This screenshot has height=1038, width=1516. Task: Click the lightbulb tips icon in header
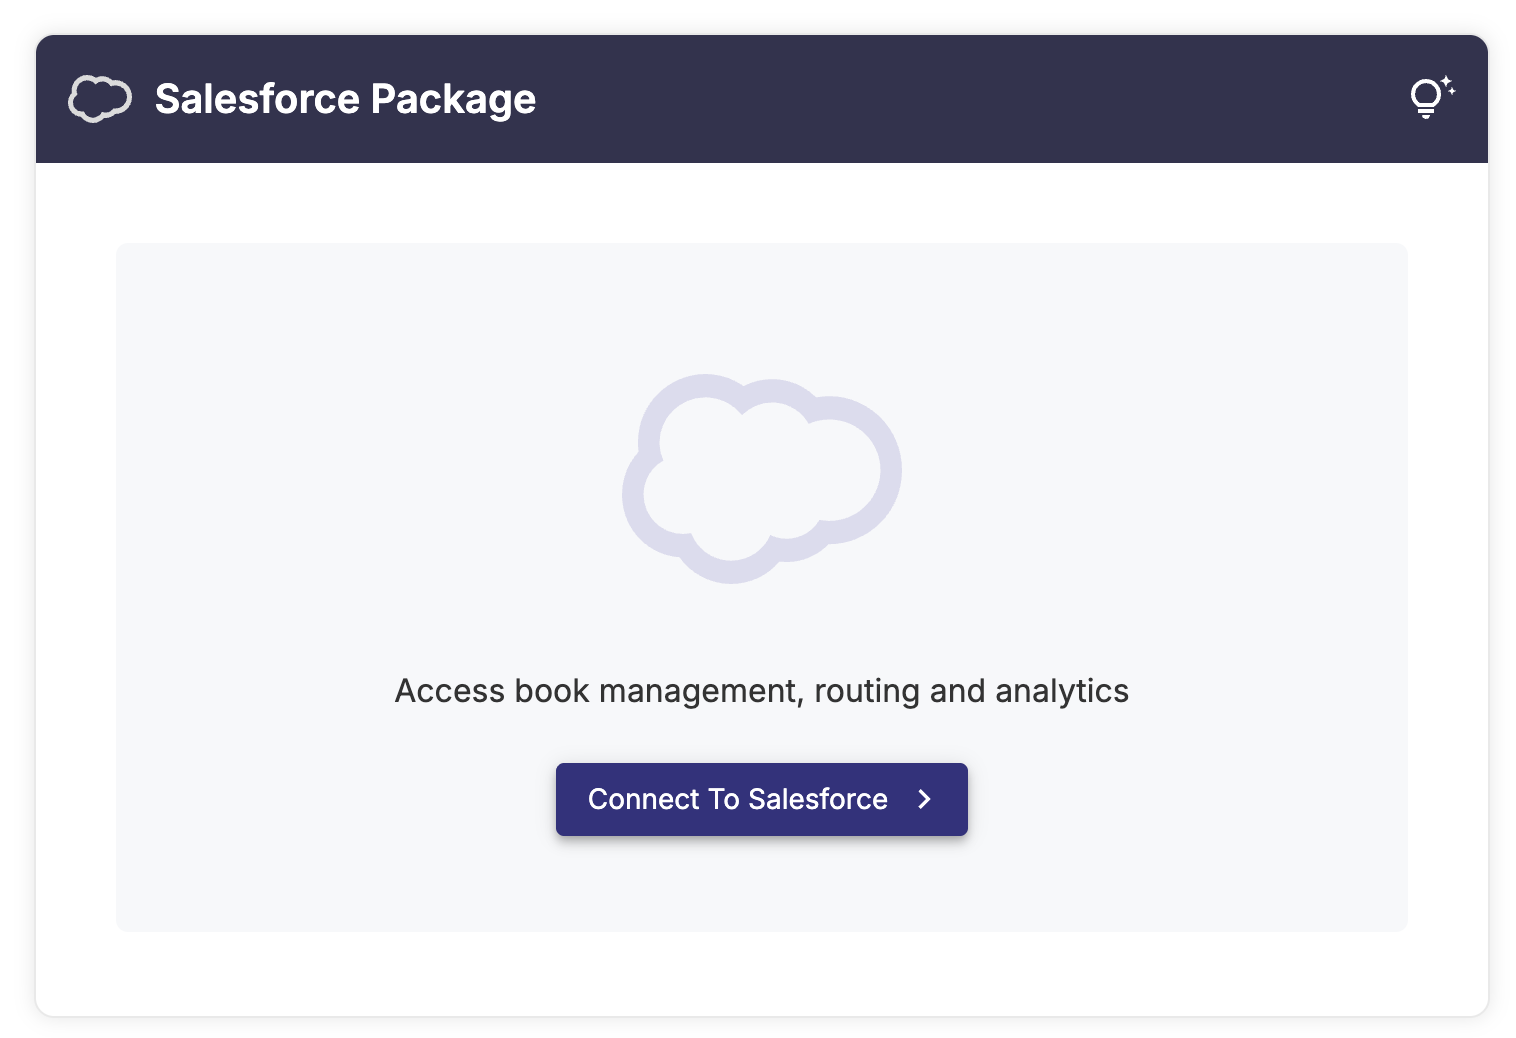coord(1431,98)
